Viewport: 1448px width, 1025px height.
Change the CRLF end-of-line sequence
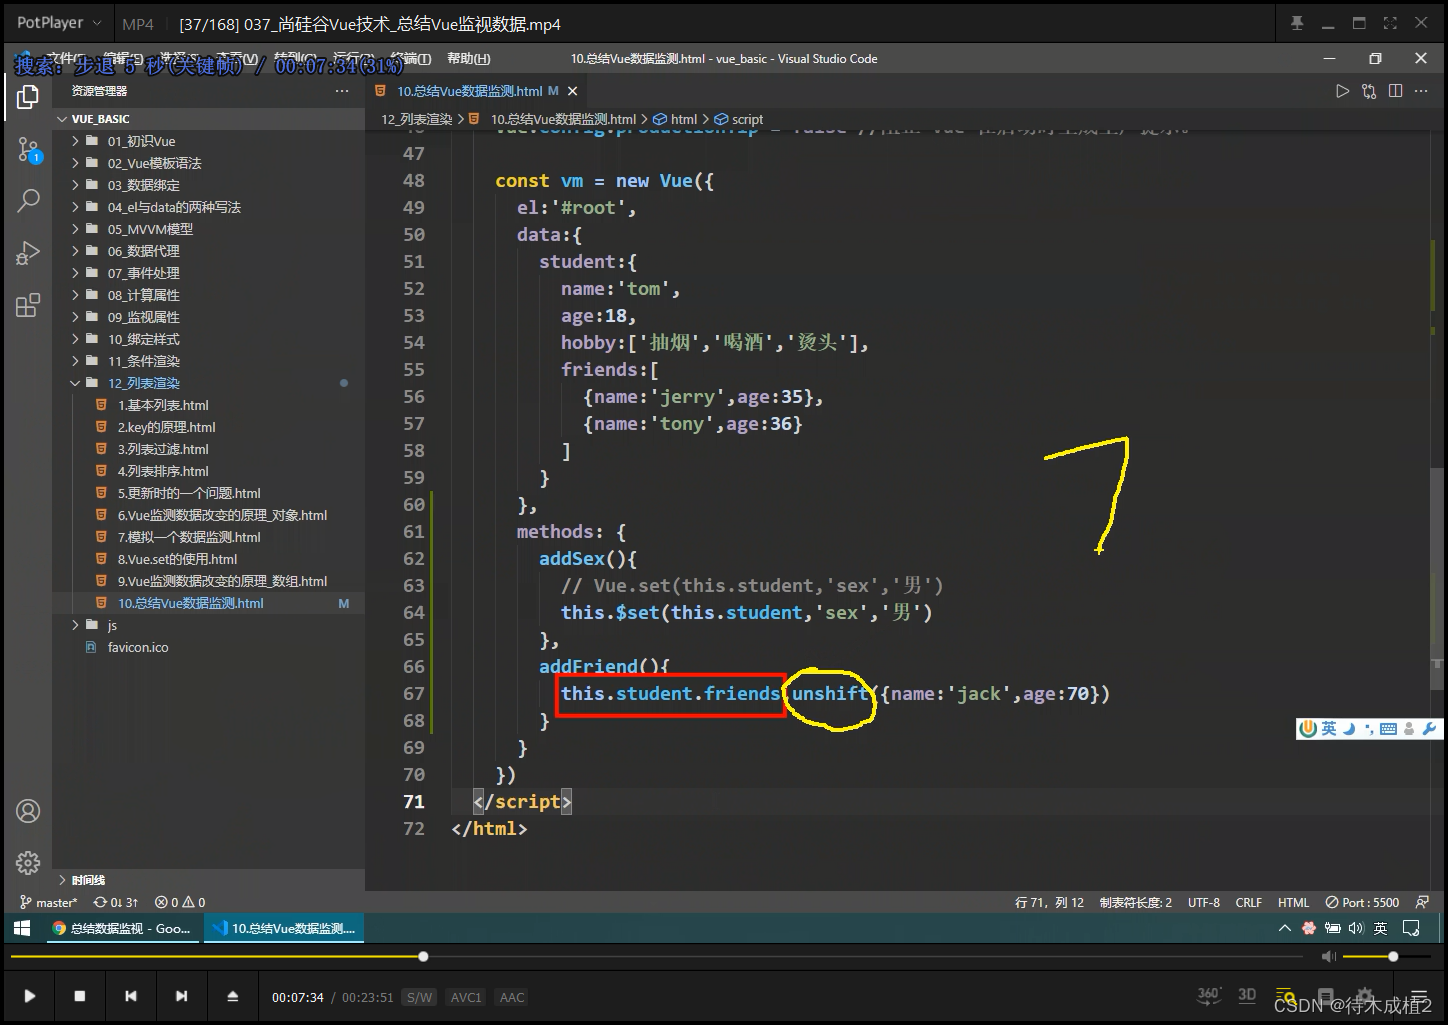(1248, 902)
